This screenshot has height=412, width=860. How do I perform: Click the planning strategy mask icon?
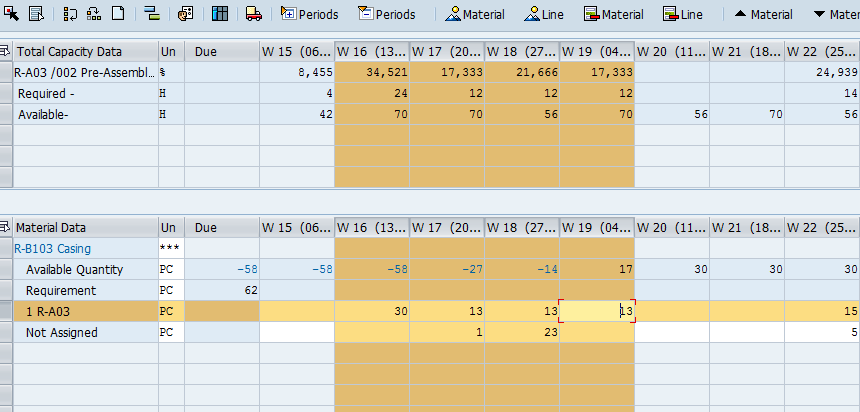pos(185,14)
